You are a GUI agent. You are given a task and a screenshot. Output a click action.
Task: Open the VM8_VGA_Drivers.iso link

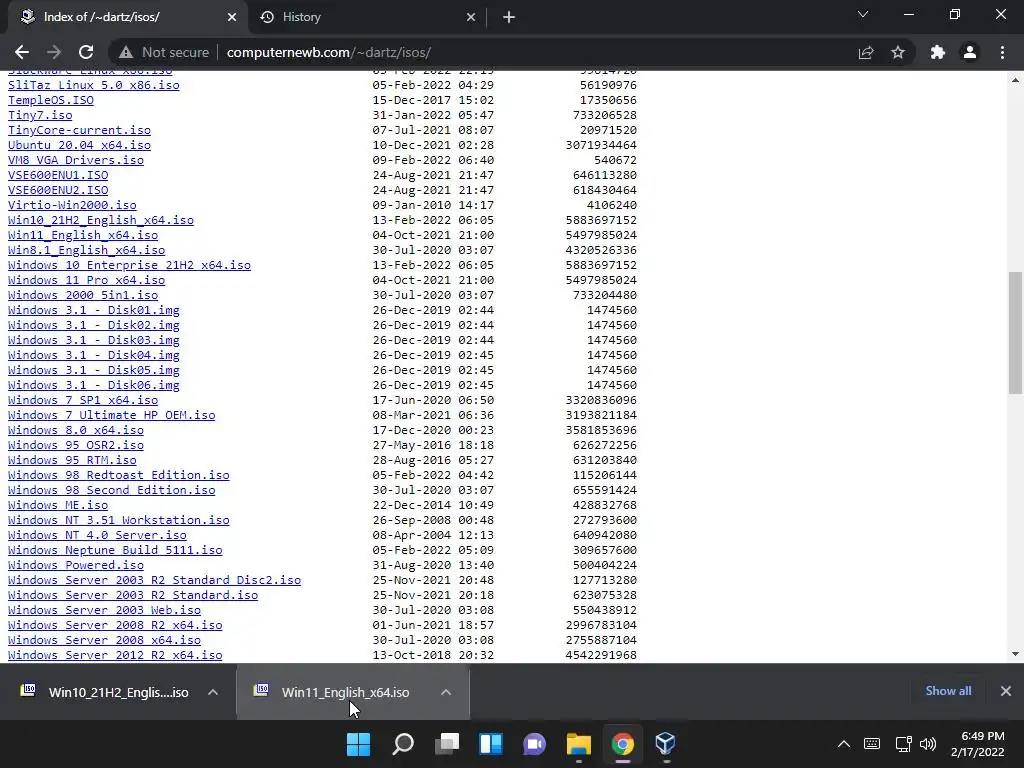pyautogui.click(x=76, y=160)
